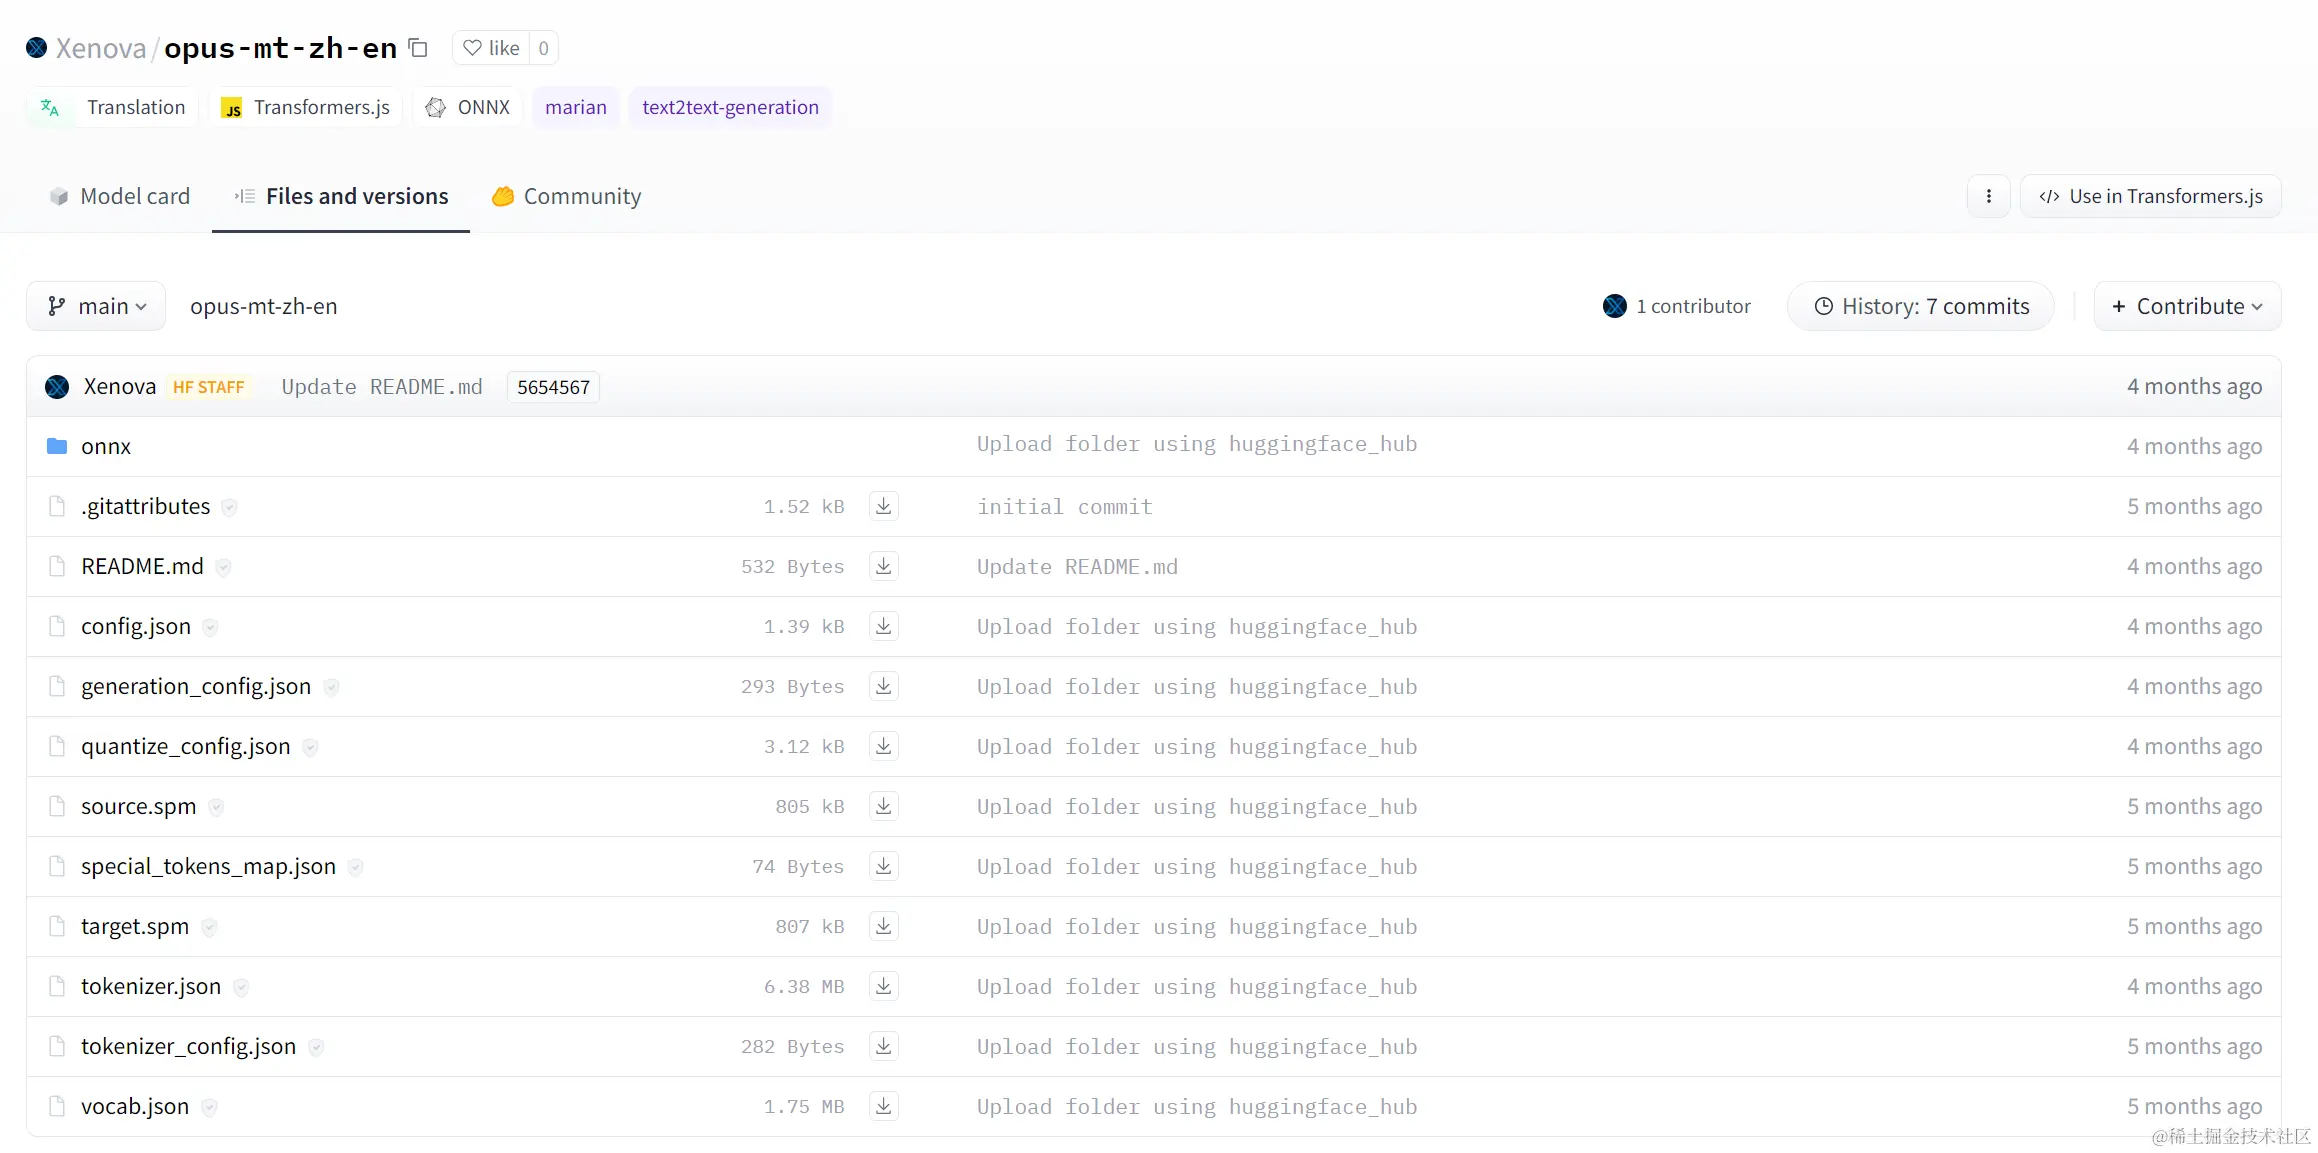The height and width of the screenshot is (1153, 2318).
Task: Click the security scan badge beside vocab.json
Action: (209, 1107)
